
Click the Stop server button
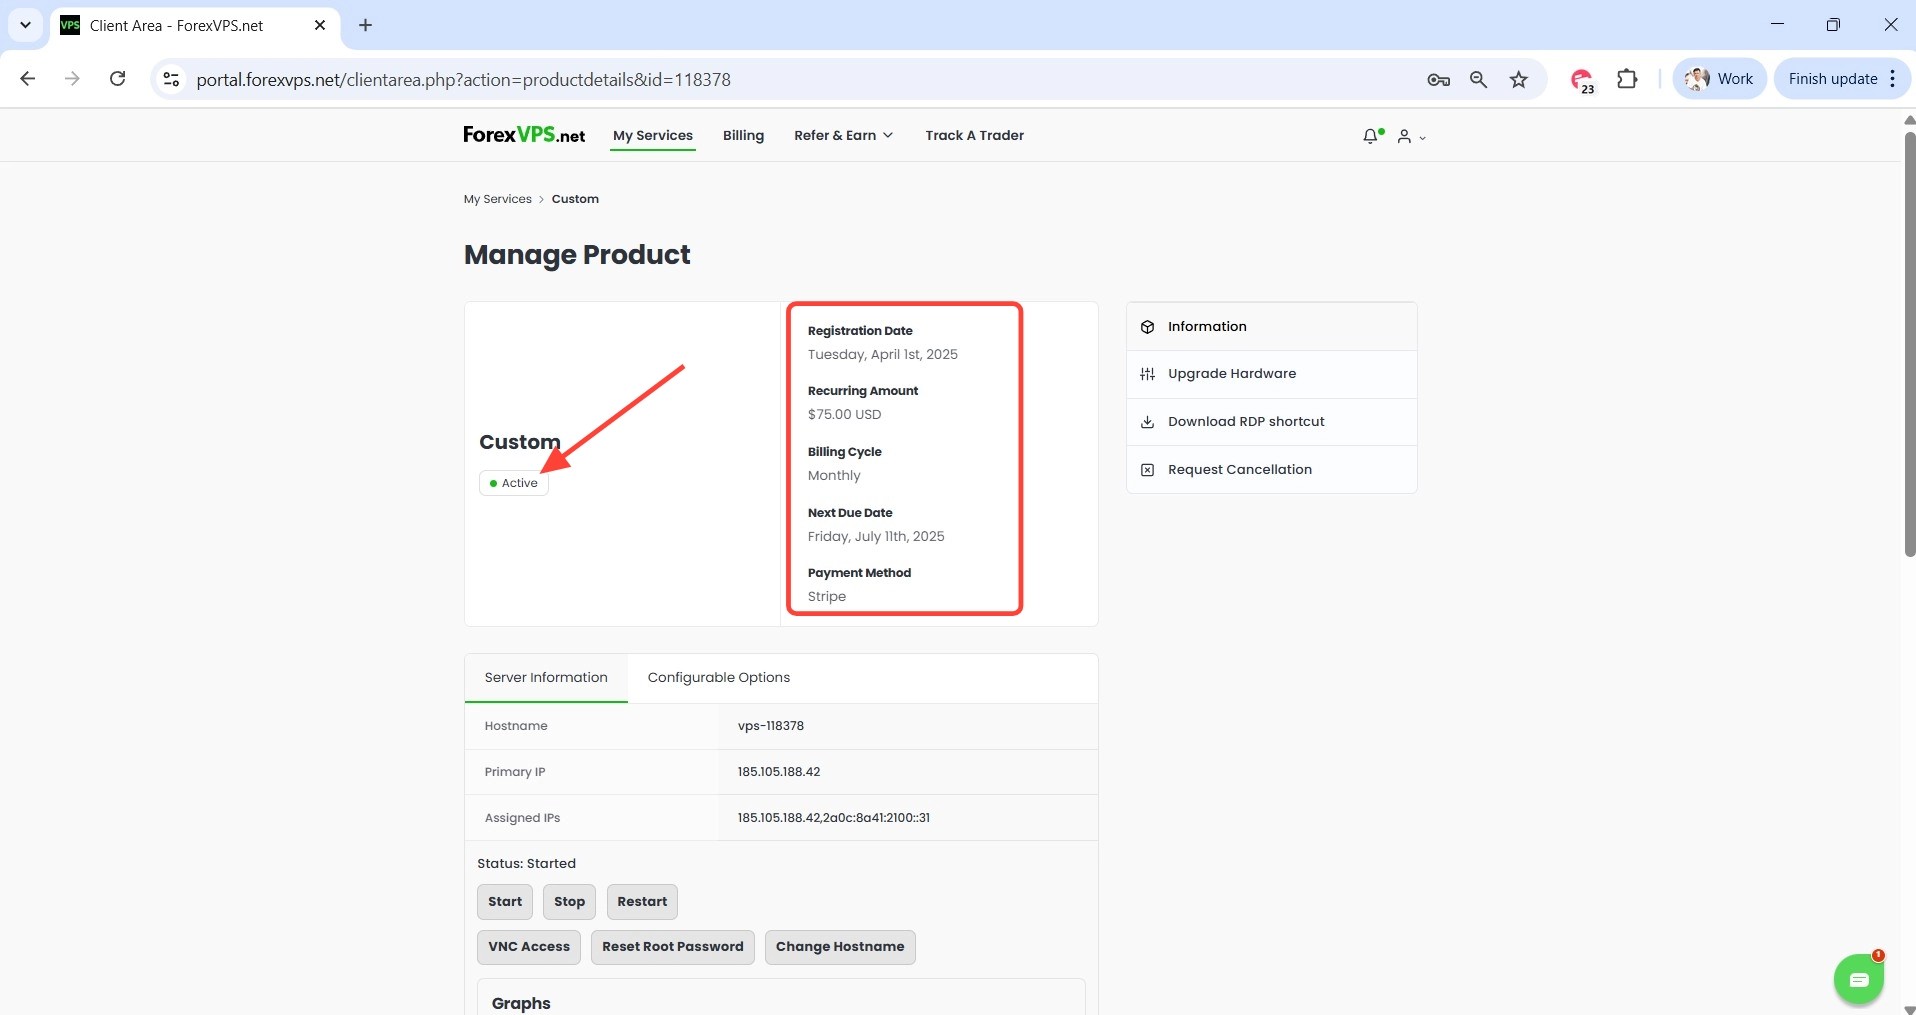569,902
